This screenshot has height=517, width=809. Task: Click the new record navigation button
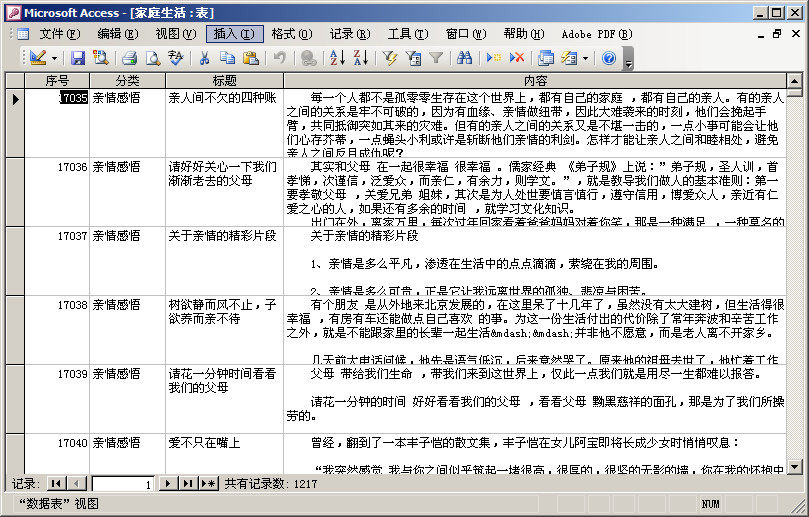click(208, 484)
